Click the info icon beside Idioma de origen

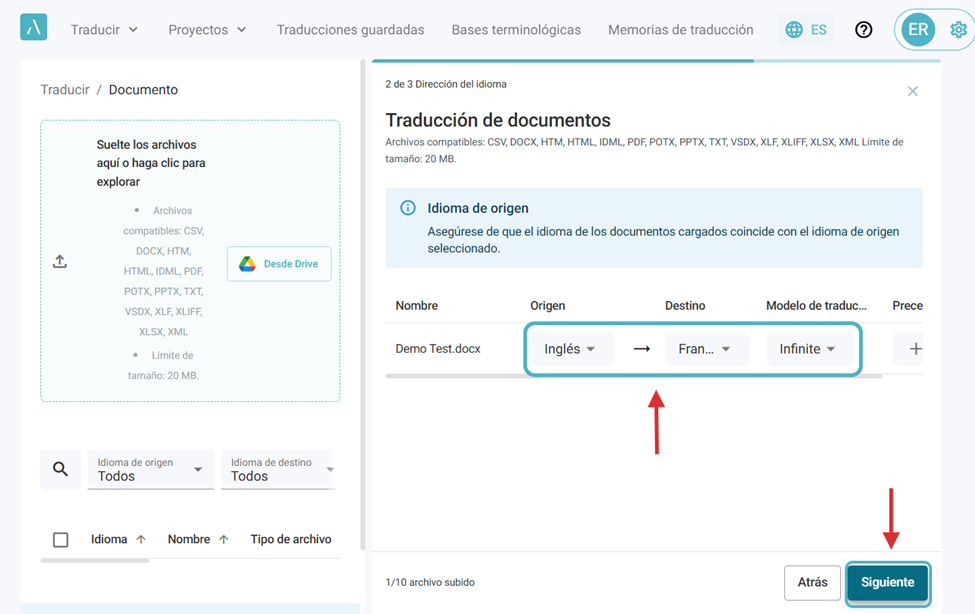(x=408, y=208)
